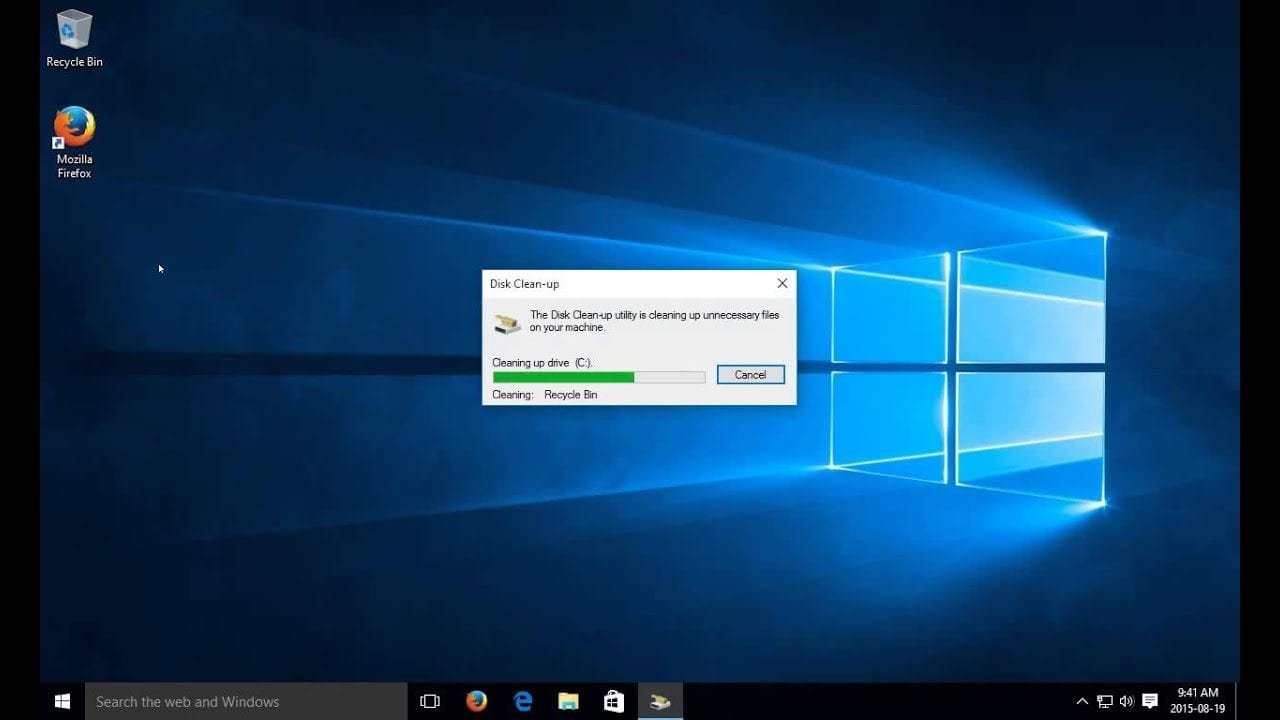
Task: Open File Explorer from the taskbar
Action: (568, 700)
